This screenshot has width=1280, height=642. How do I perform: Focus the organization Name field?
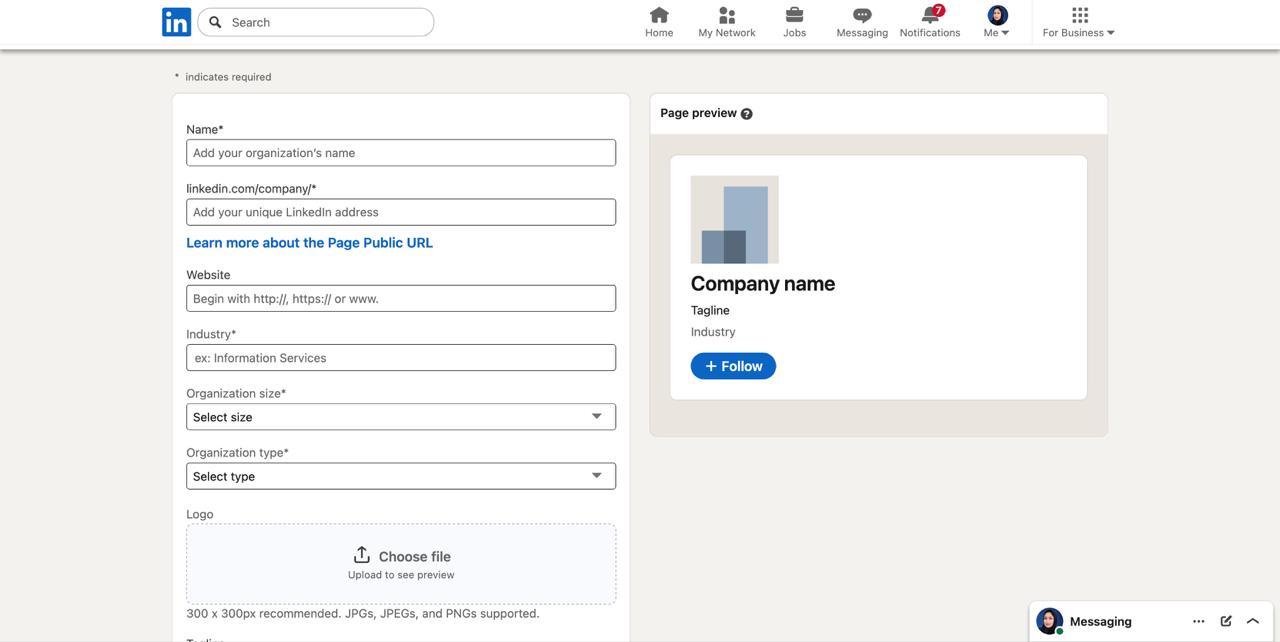click(401, 153)
